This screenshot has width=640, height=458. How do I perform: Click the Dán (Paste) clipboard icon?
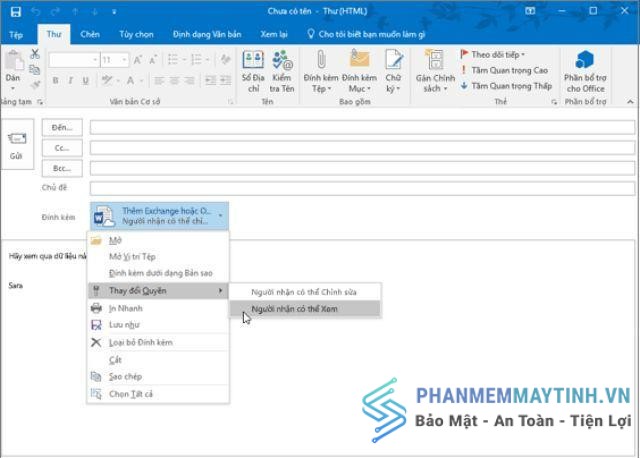point(13,61)
